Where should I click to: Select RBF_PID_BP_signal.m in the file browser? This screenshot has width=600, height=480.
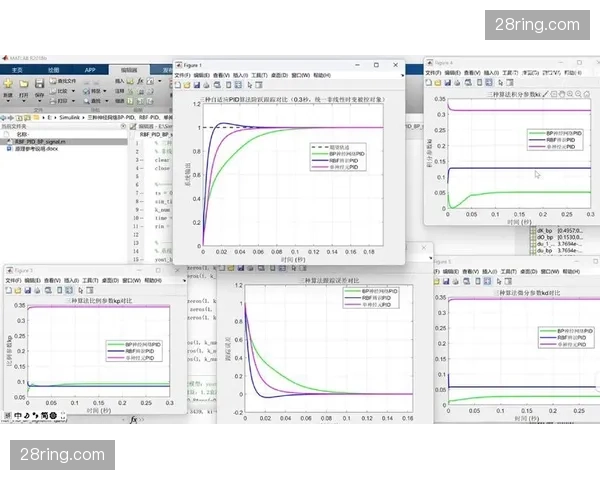tap(42, 142)
